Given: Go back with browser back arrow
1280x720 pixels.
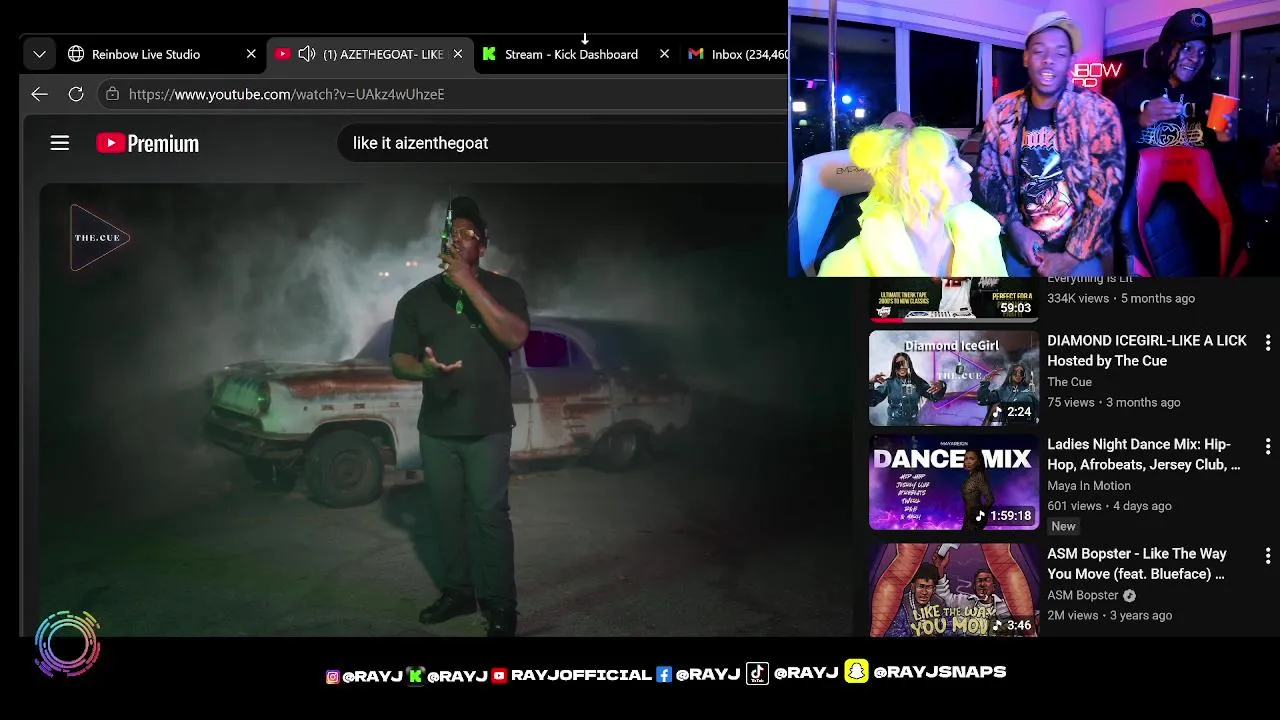Looking at the screenshot, I should 39,94.
